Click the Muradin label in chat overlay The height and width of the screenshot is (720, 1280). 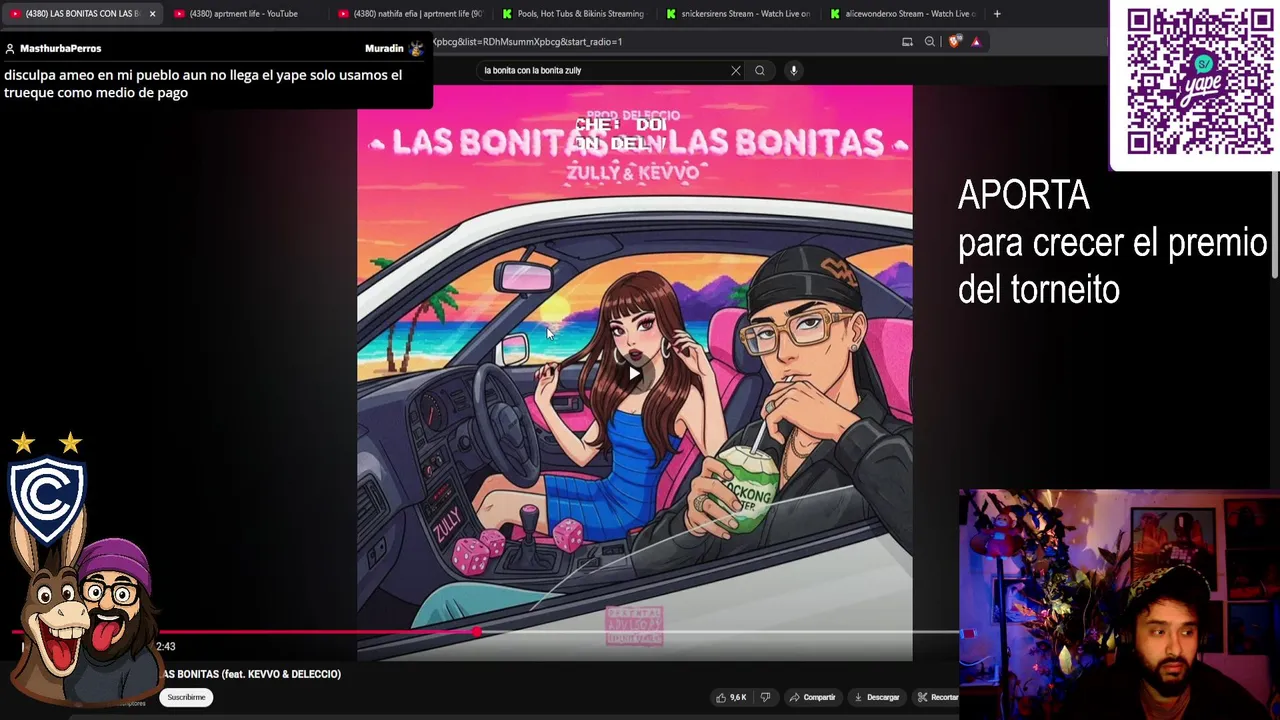coord(384,48)
